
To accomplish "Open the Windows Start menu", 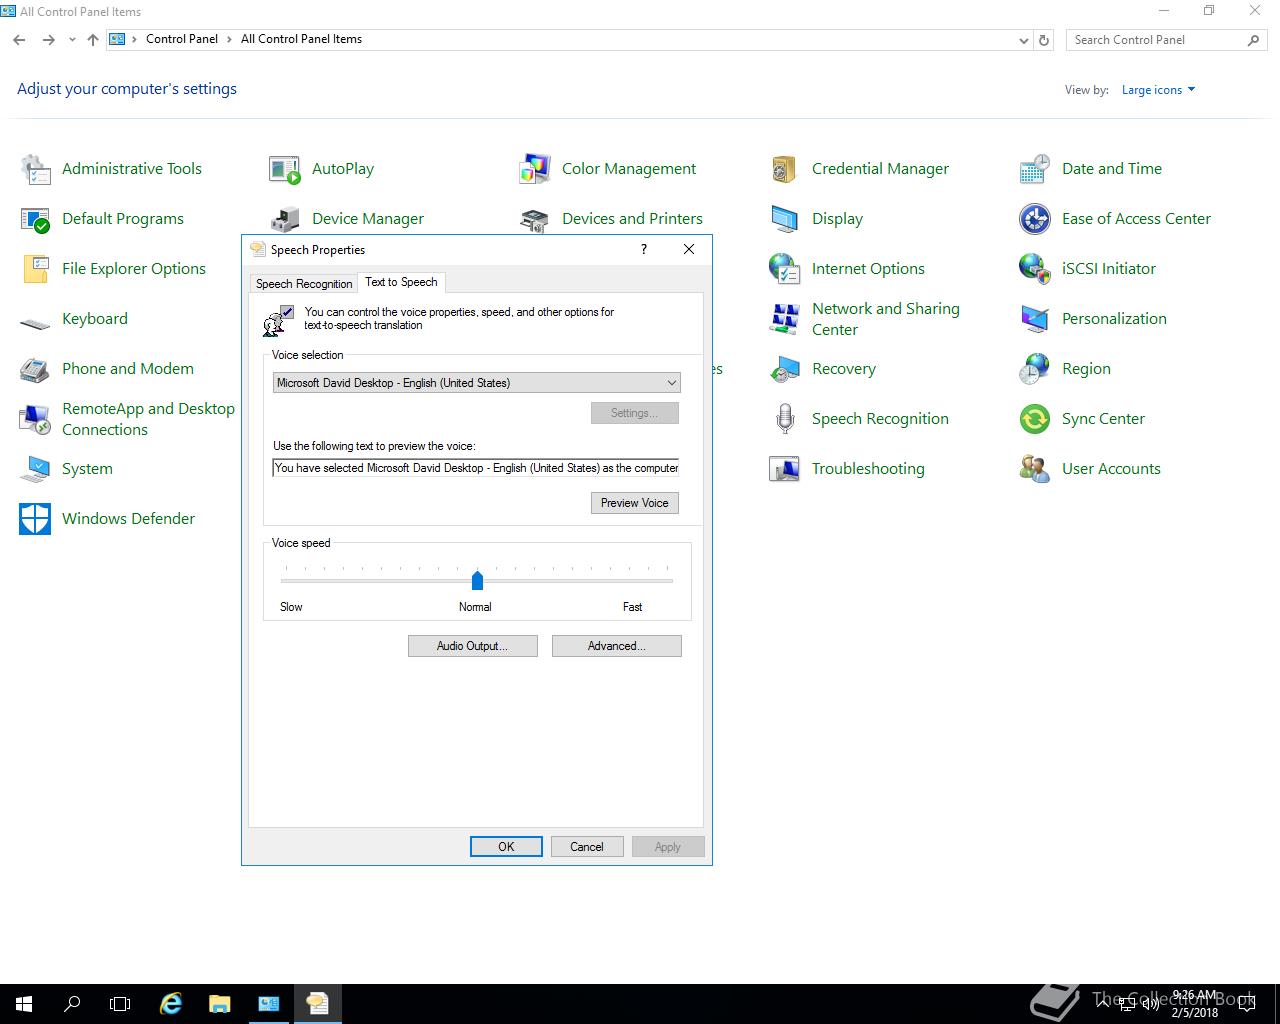I will pyautogui.click(x=24, y=1004).
